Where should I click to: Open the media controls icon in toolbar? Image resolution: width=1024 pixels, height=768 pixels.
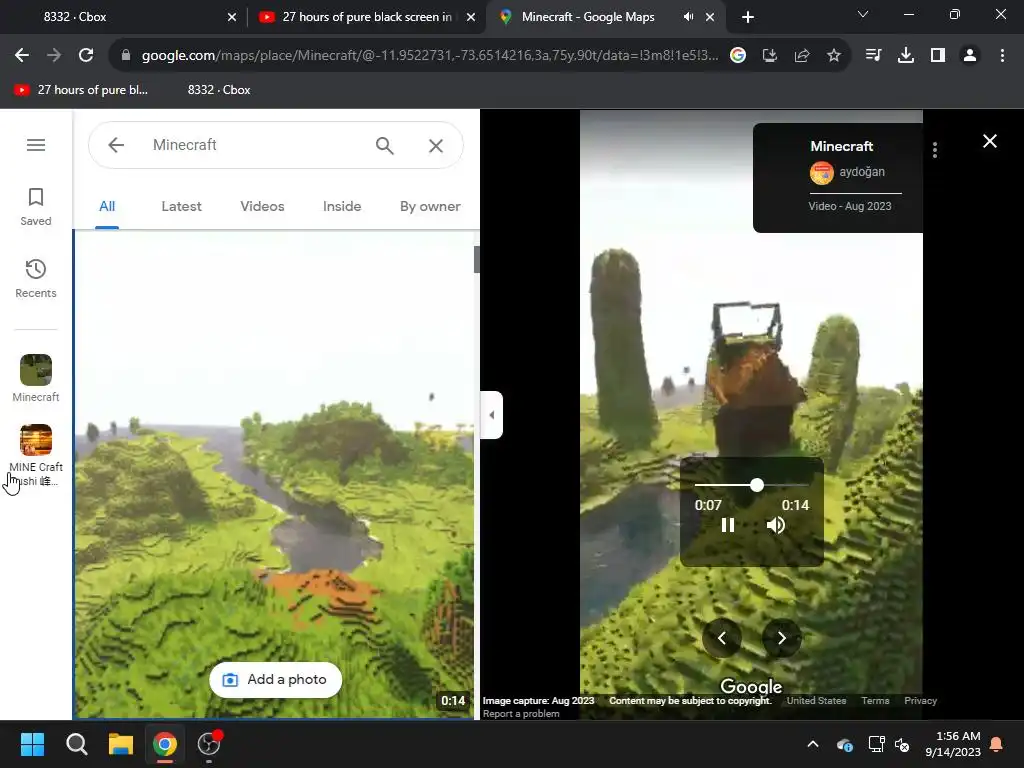(873, 56)
